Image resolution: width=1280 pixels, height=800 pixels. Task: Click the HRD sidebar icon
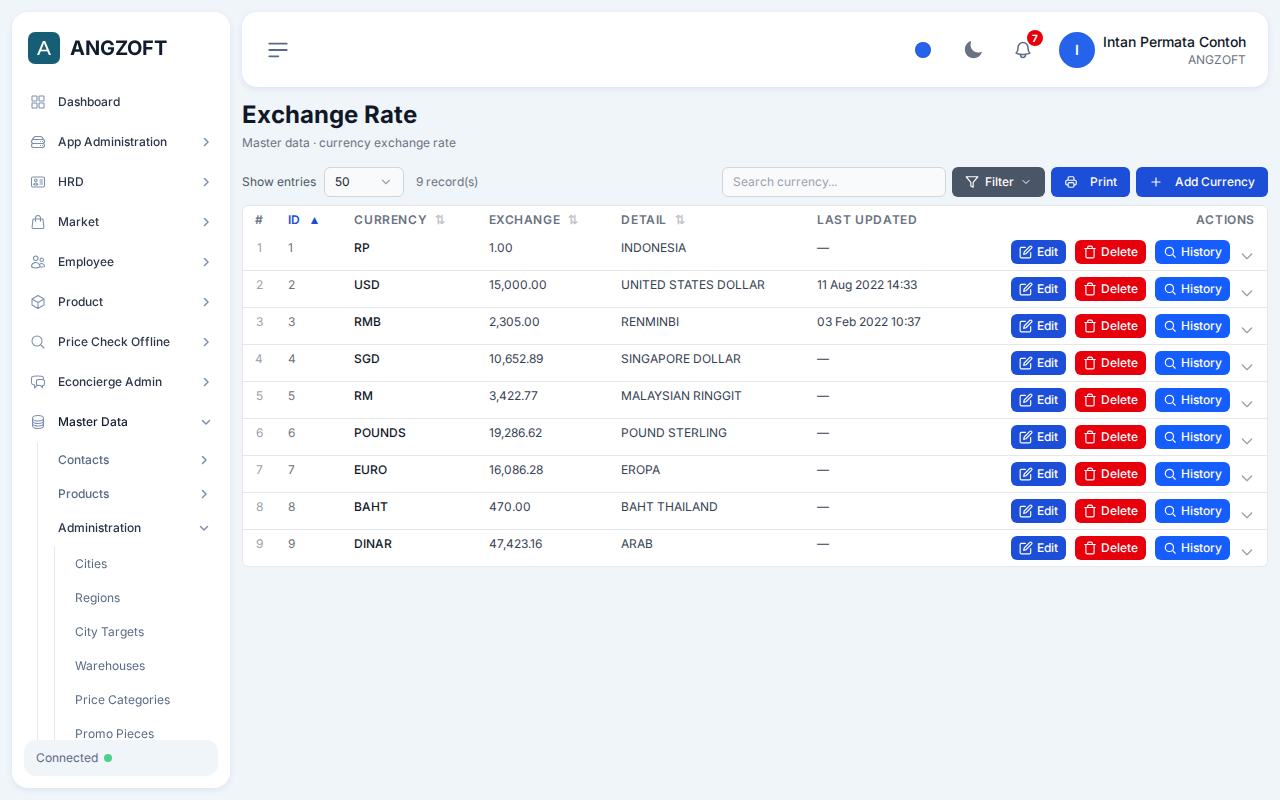(x=38, y=182)
